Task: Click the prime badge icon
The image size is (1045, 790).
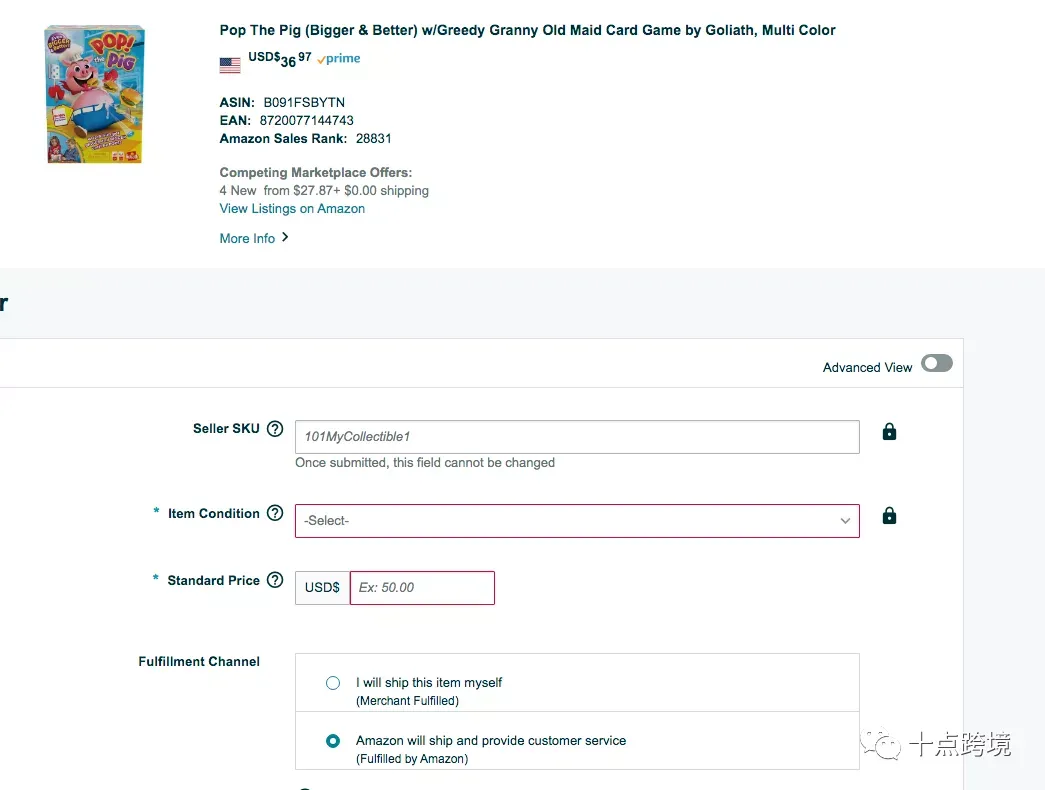Action: point(339,59)
